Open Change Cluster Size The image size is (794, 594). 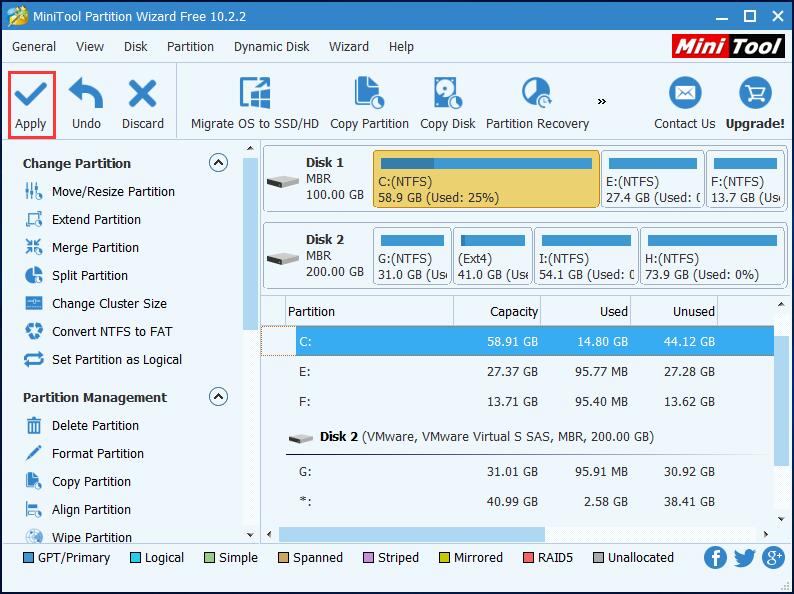point(96,303)
